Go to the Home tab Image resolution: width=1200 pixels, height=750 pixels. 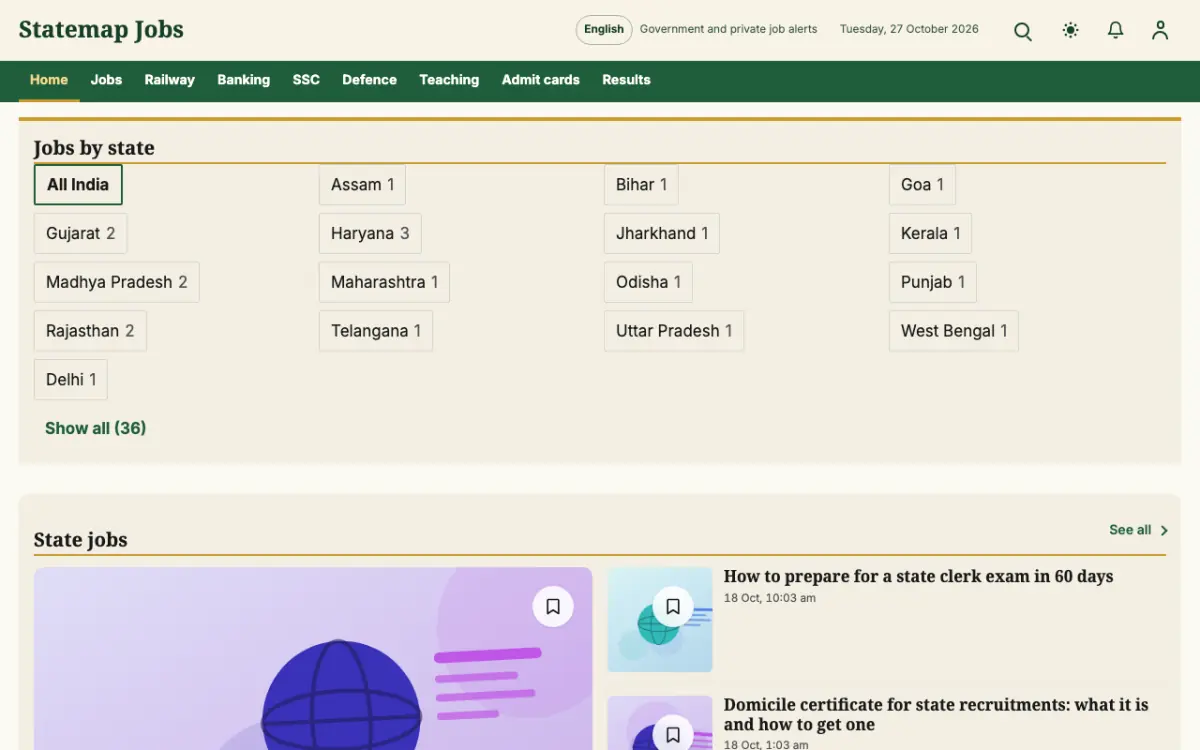point(49,80)
